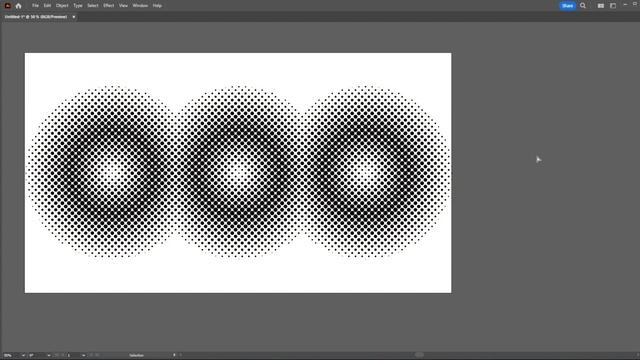
Task: Open the Select menu
Action: point(93,6)
